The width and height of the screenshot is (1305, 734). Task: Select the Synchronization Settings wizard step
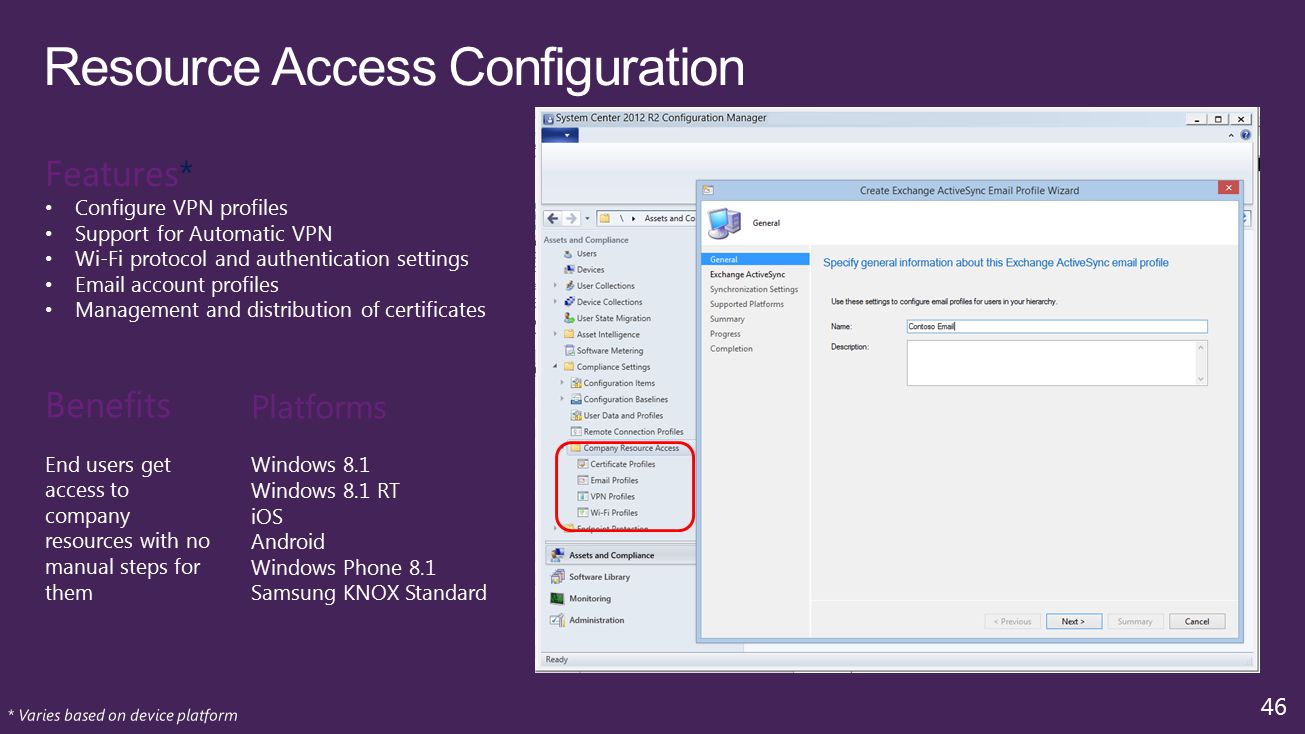point(754,289)
